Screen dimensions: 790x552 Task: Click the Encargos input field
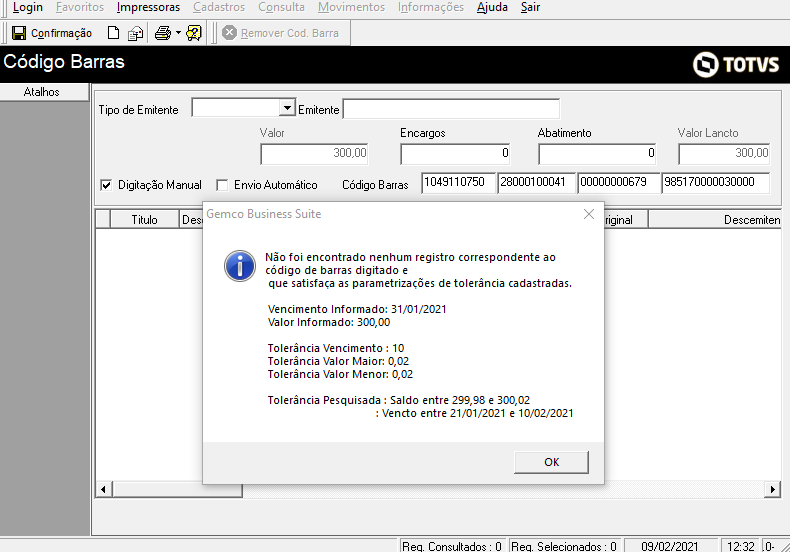coord(455,154)
